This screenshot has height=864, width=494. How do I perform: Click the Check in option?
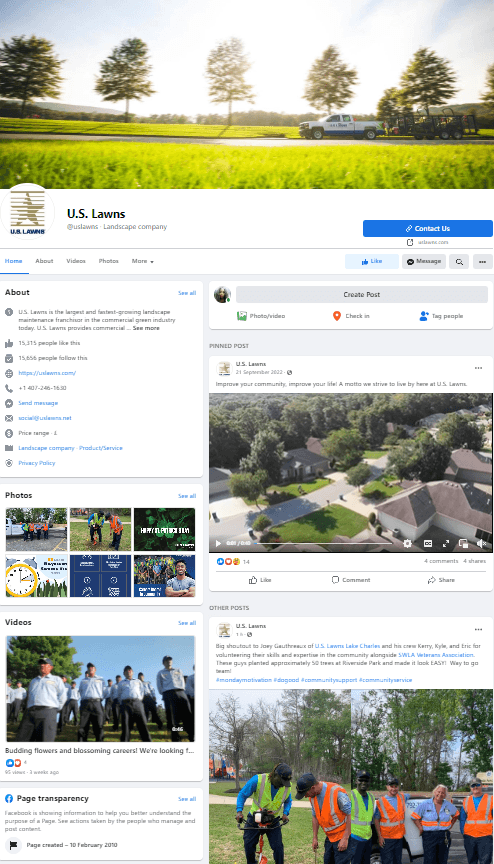pyautogui.click(x=351, y=316)
